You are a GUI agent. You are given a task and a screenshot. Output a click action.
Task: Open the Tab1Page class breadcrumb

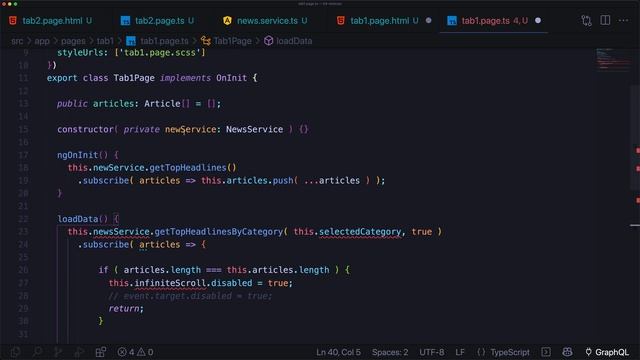point(232,41)
